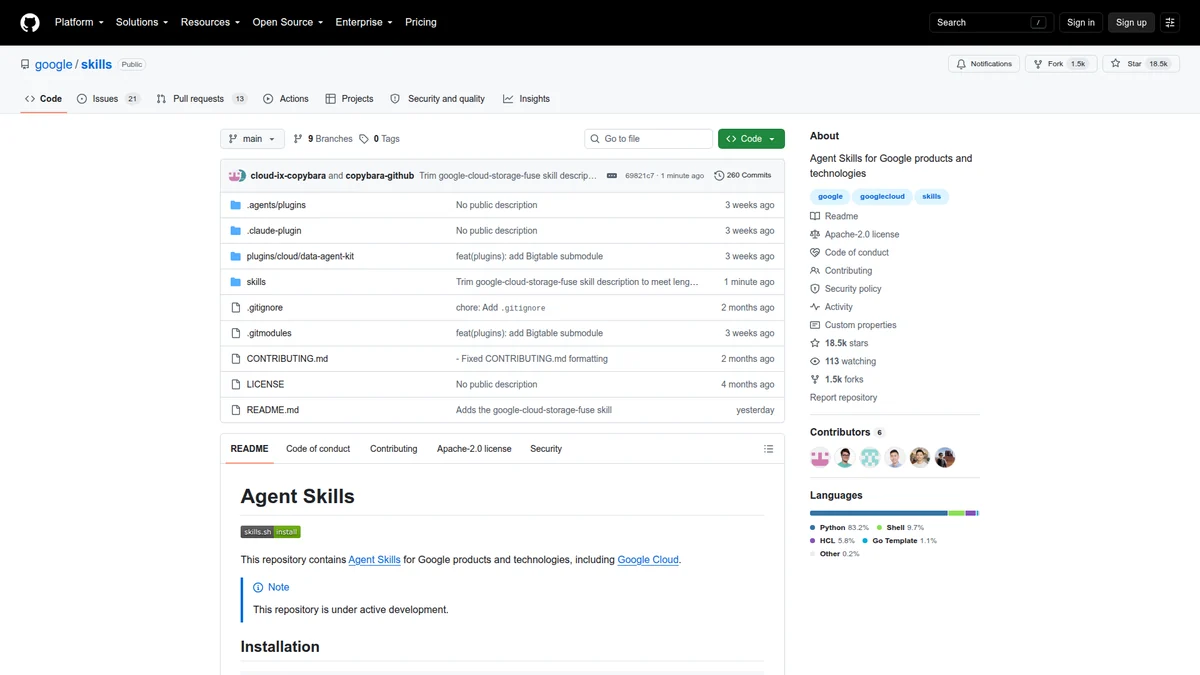Viewport: 1200px width, 675px height.
Task: Click the GitHub logo in the header
Action: point(30,22)
